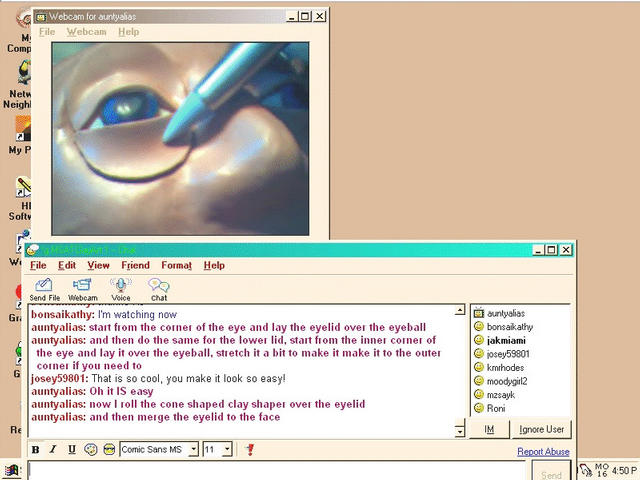Click the red exclamation buzz icon
Screen dimensions: 640x480
tap(250, 449)
